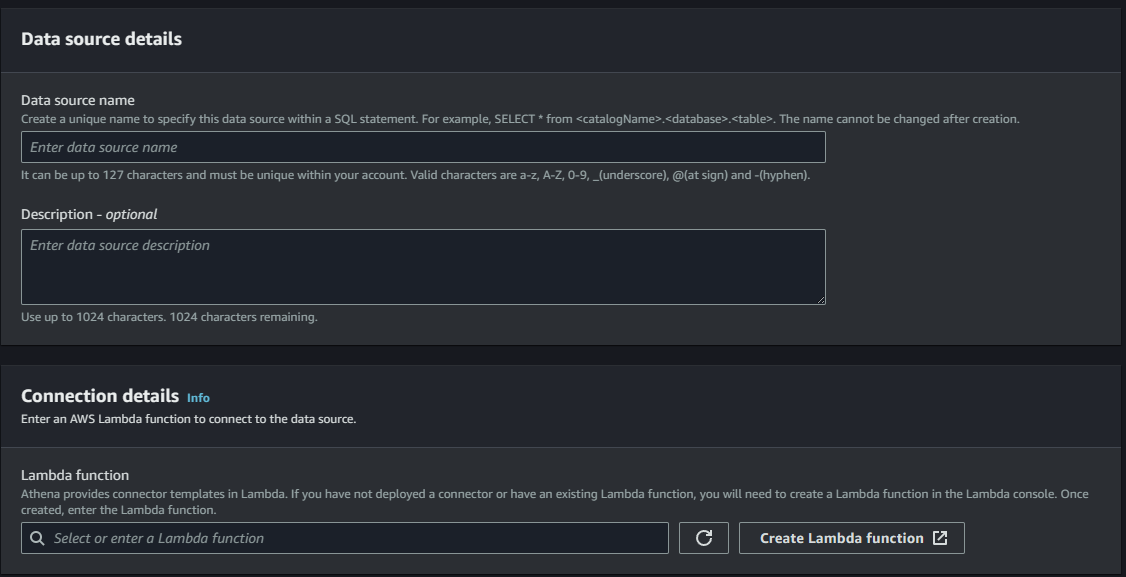The image size is (1126, 577).
Task: Select the Data source details heading
Action: [101, 39]
